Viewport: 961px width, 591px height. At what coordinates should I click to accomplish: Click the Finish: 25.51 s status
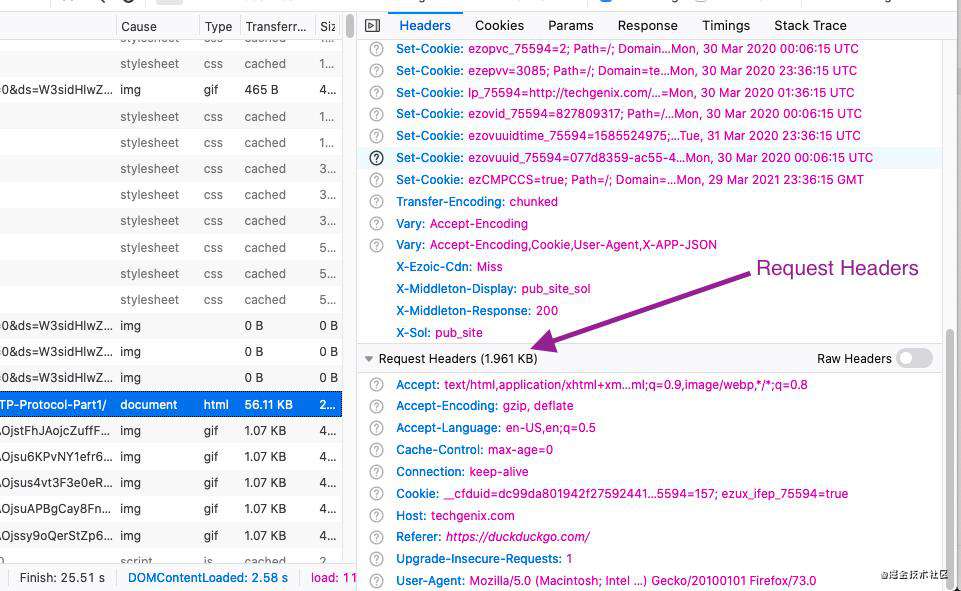click(62, 578)
